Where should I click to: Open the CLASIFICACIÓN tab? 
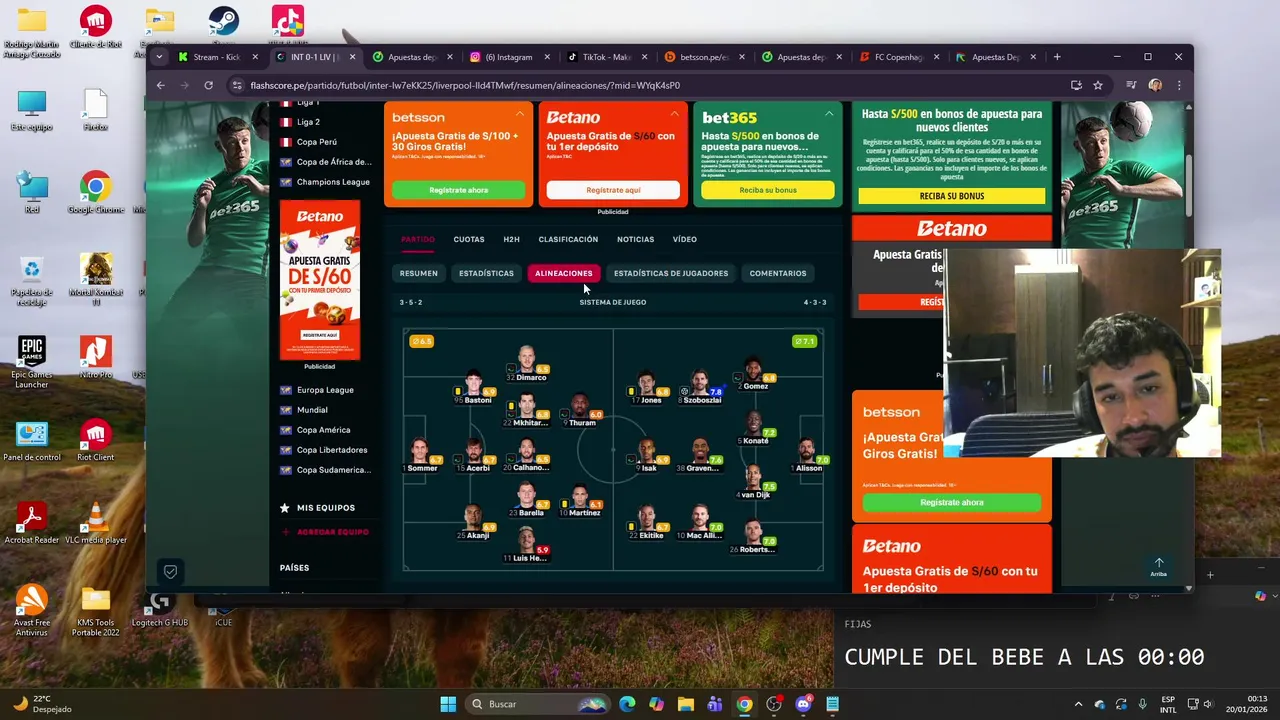pyautogui.click(x=568, y=239)
